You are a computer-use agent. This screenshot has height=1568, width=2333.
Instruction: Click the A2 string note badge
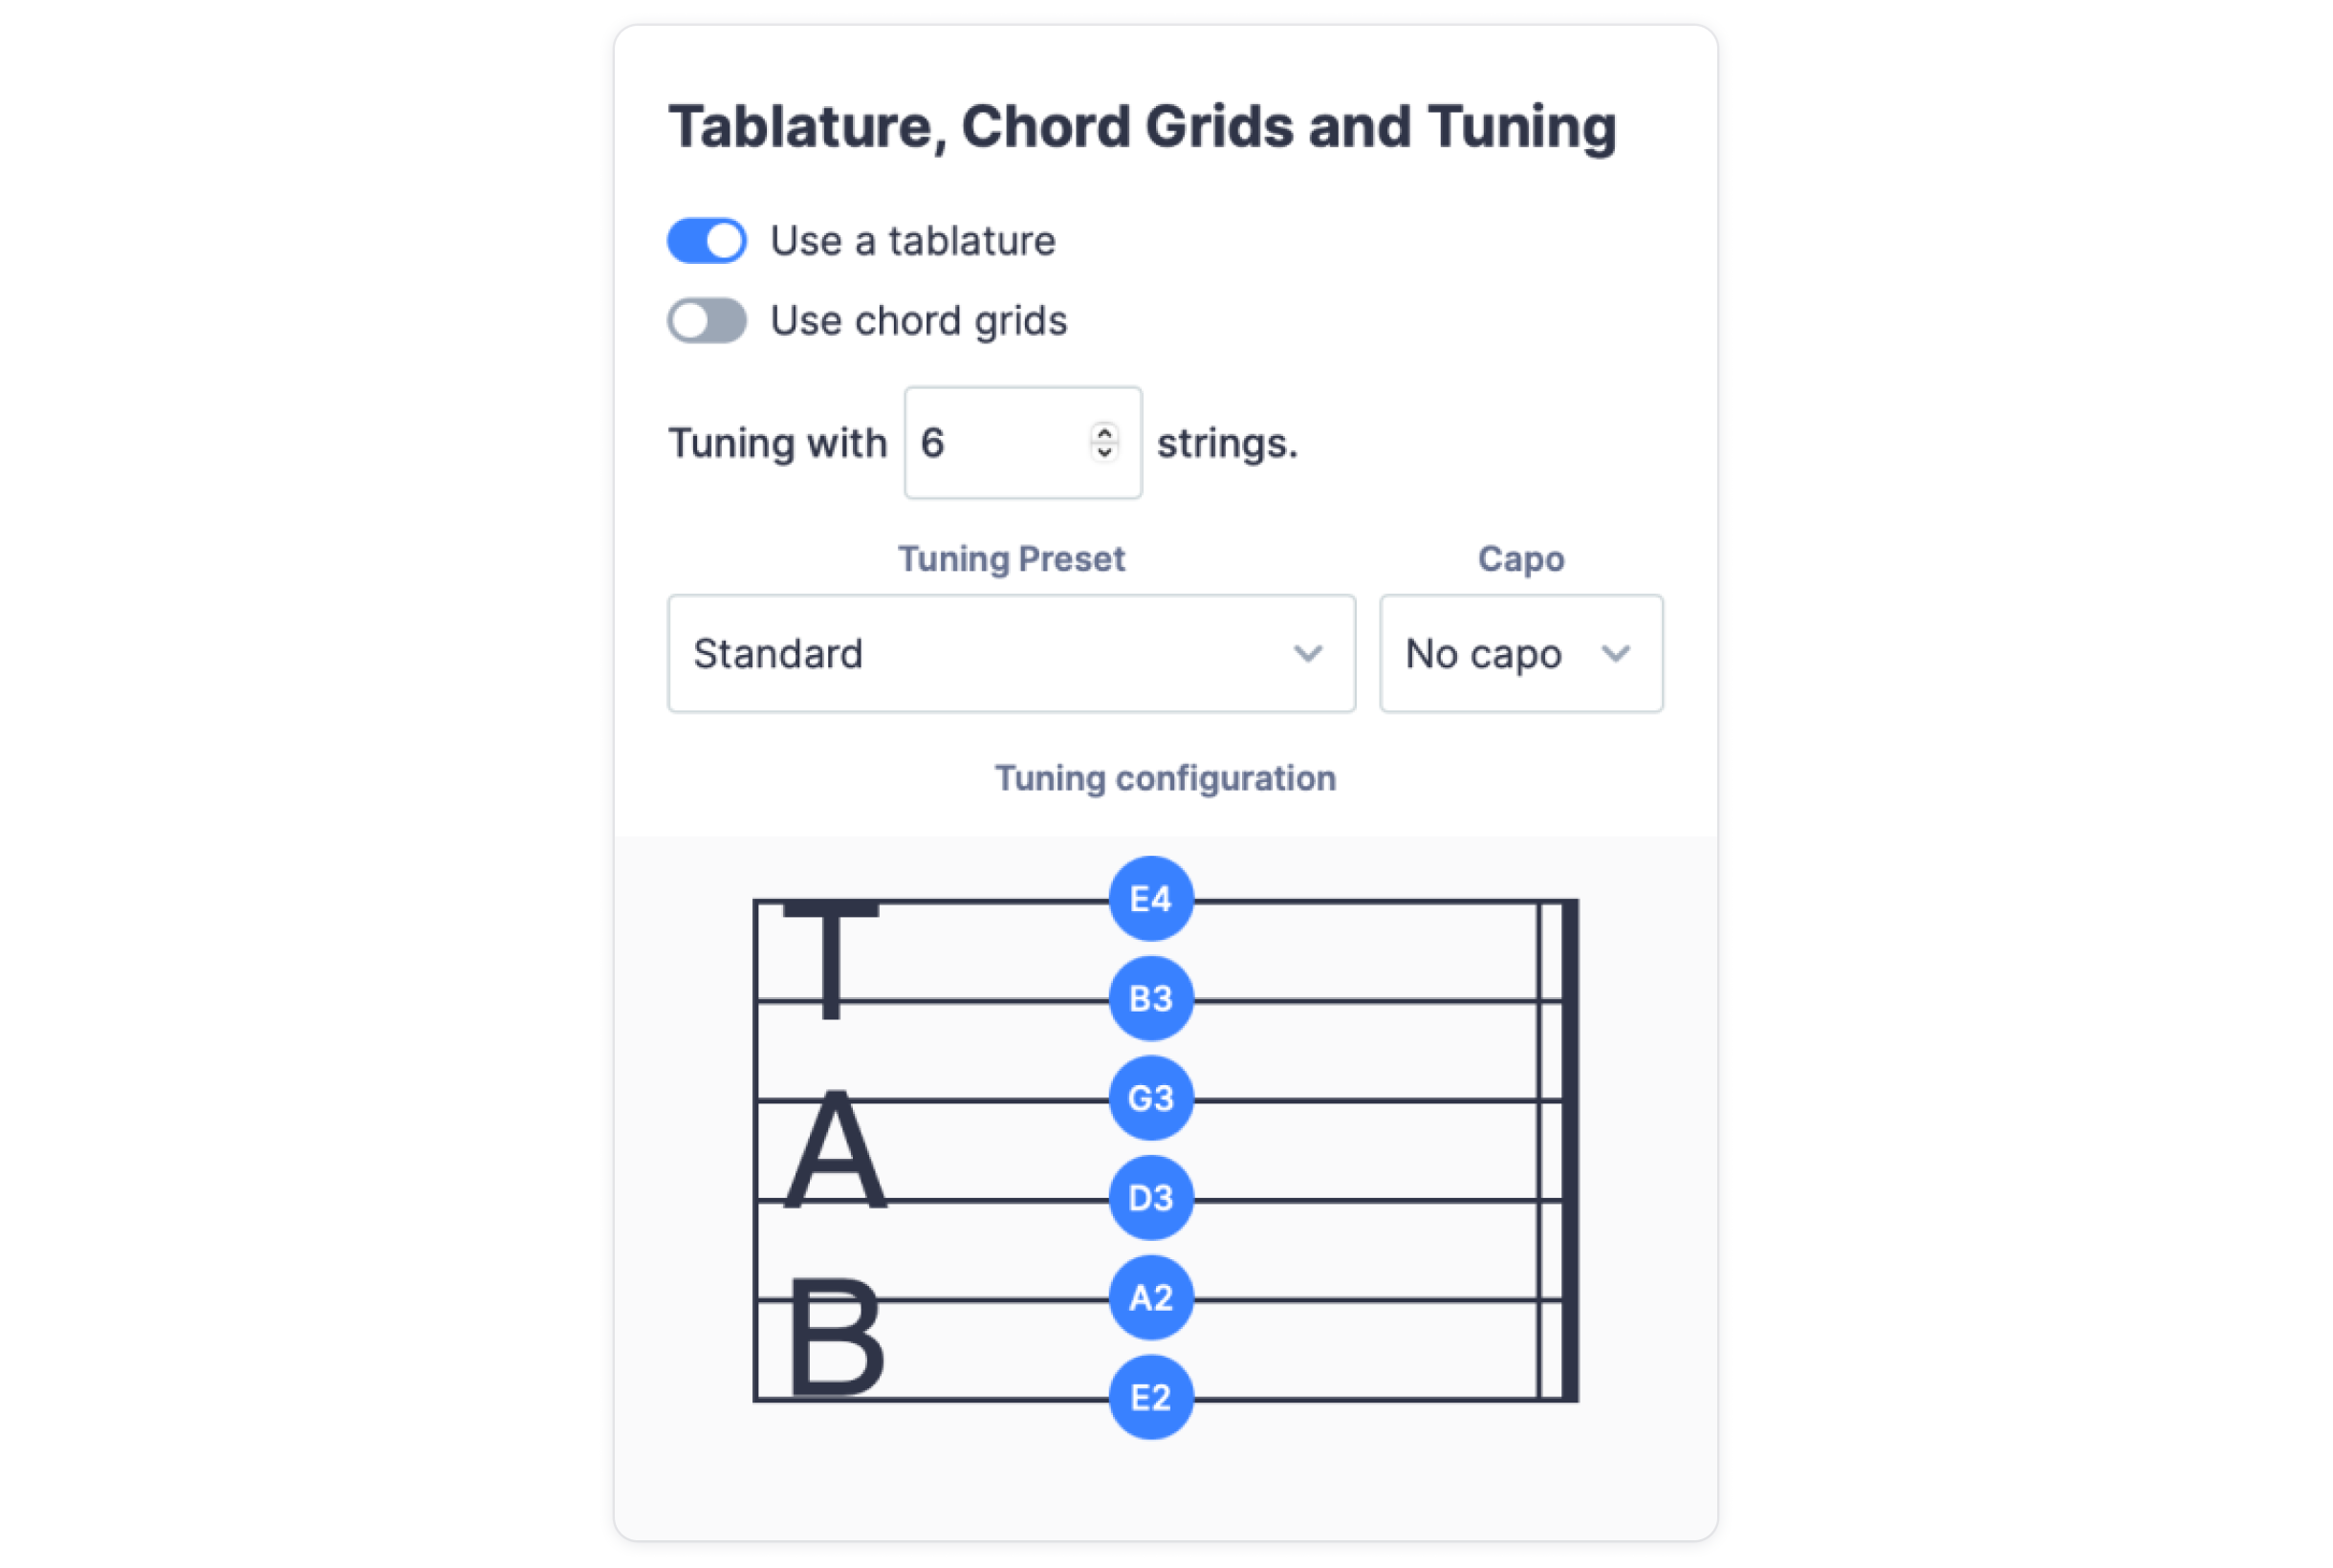[x=1150, y=1297]
